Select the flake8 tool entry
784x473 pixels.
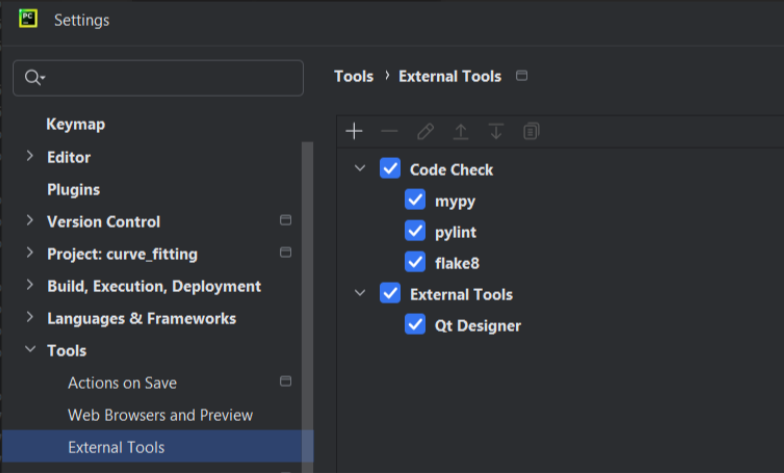[457, 262]
